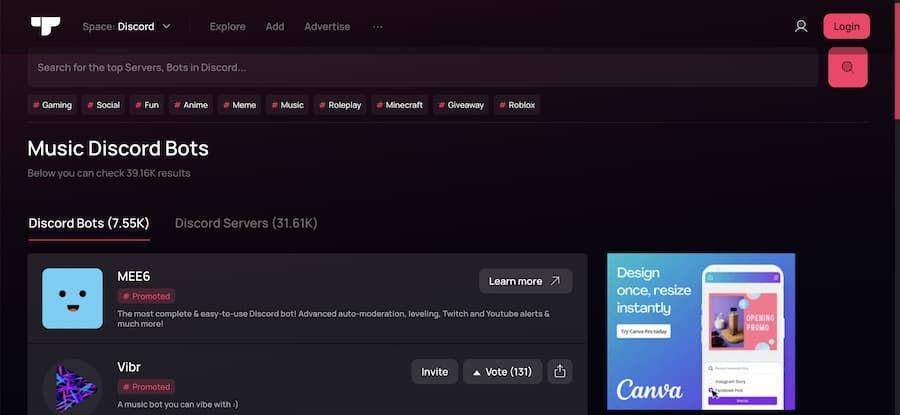The width and height of the screenshot is (900, 415).
Task: Click the Invite button for Vibr
Action: point(435,371)
